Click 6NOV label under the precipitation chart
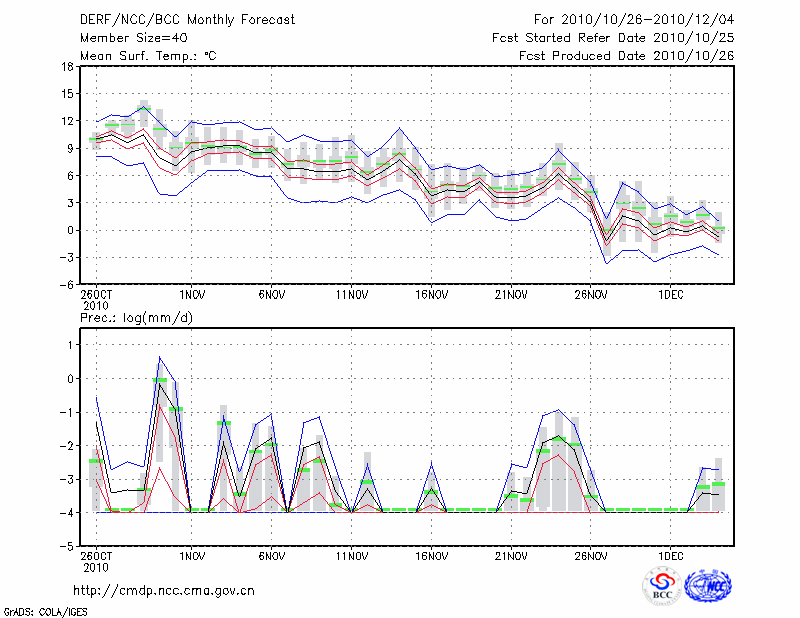This screenshot has width=800, height=618. (271, 556)
